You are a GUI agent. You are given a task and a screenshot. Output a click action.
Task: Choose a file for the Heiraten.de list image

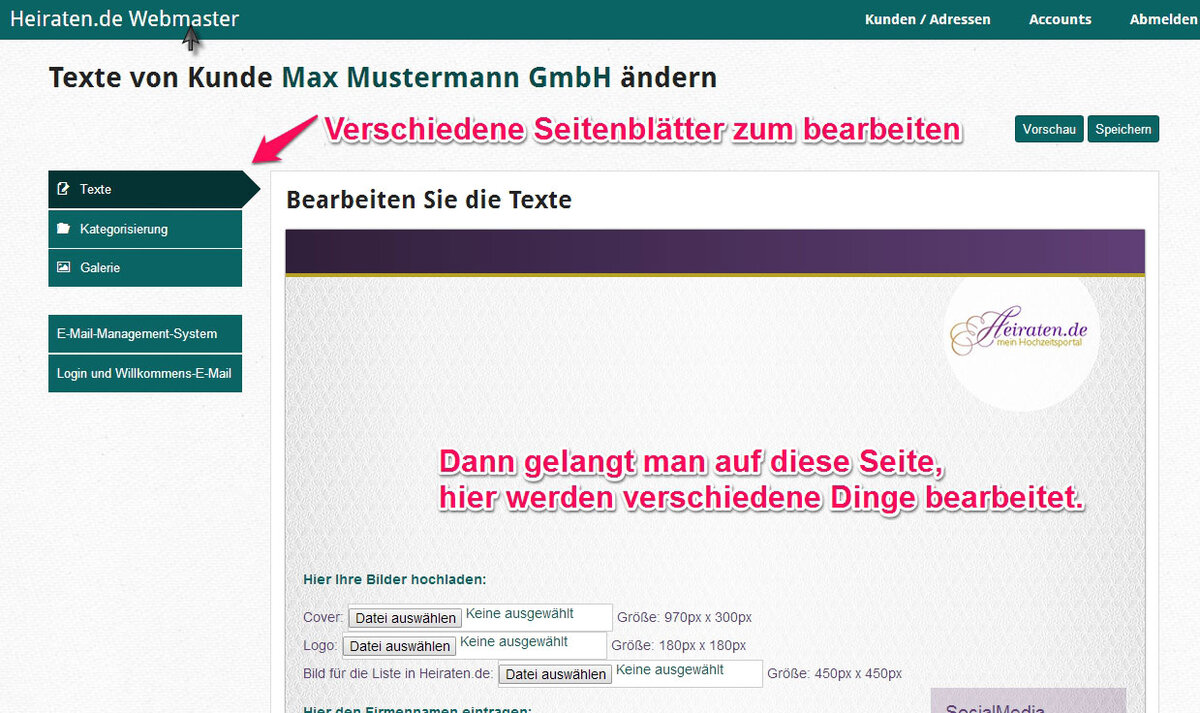[x=555, y=674]
